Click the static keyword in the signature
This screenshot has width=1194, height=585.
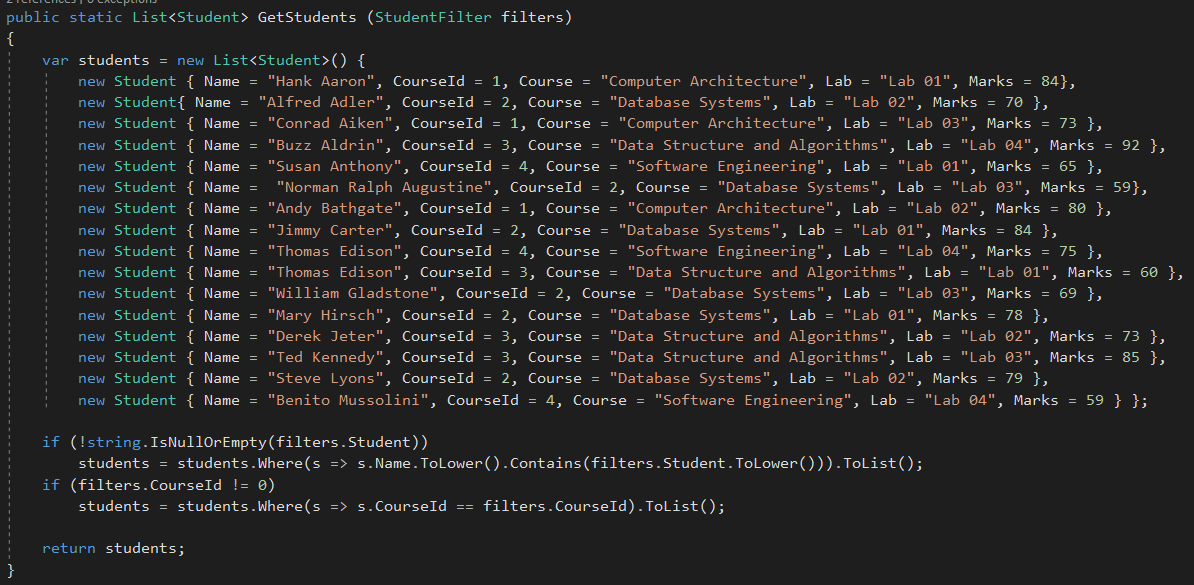96,17
